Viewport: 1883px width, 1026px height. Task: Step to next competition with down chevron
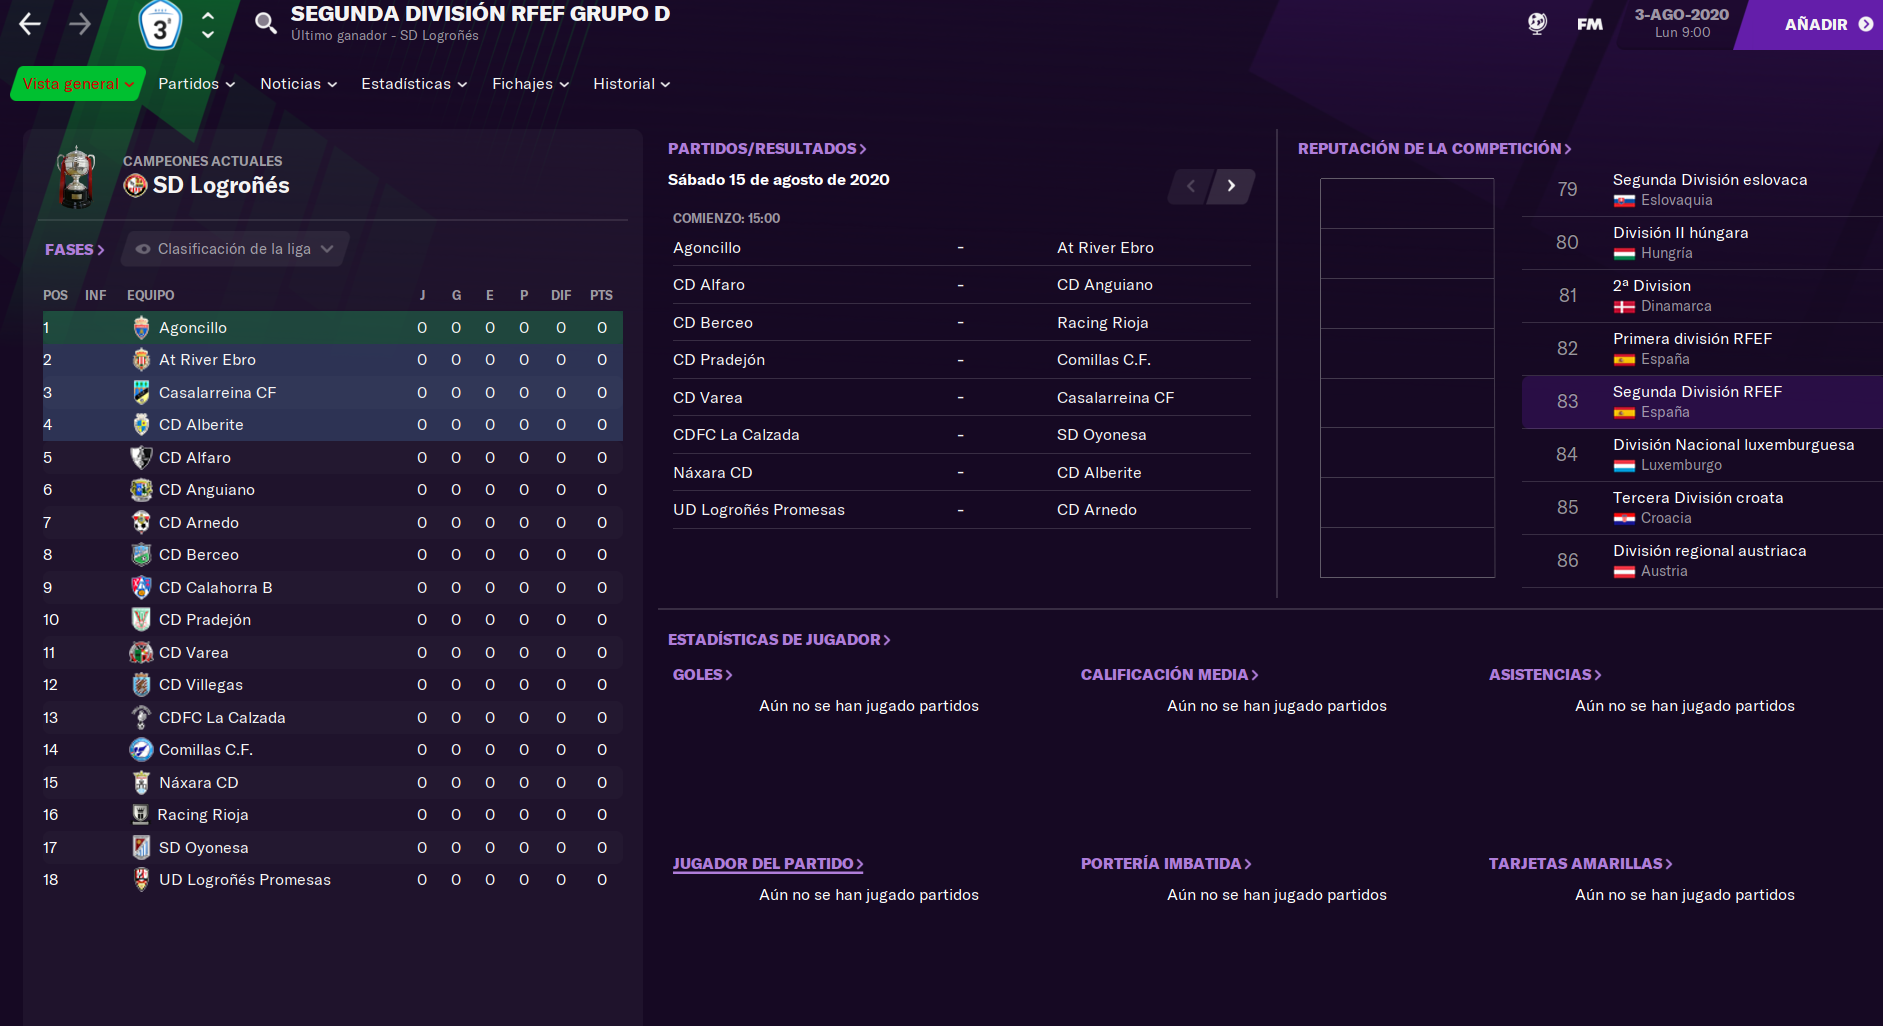[208, 35]
